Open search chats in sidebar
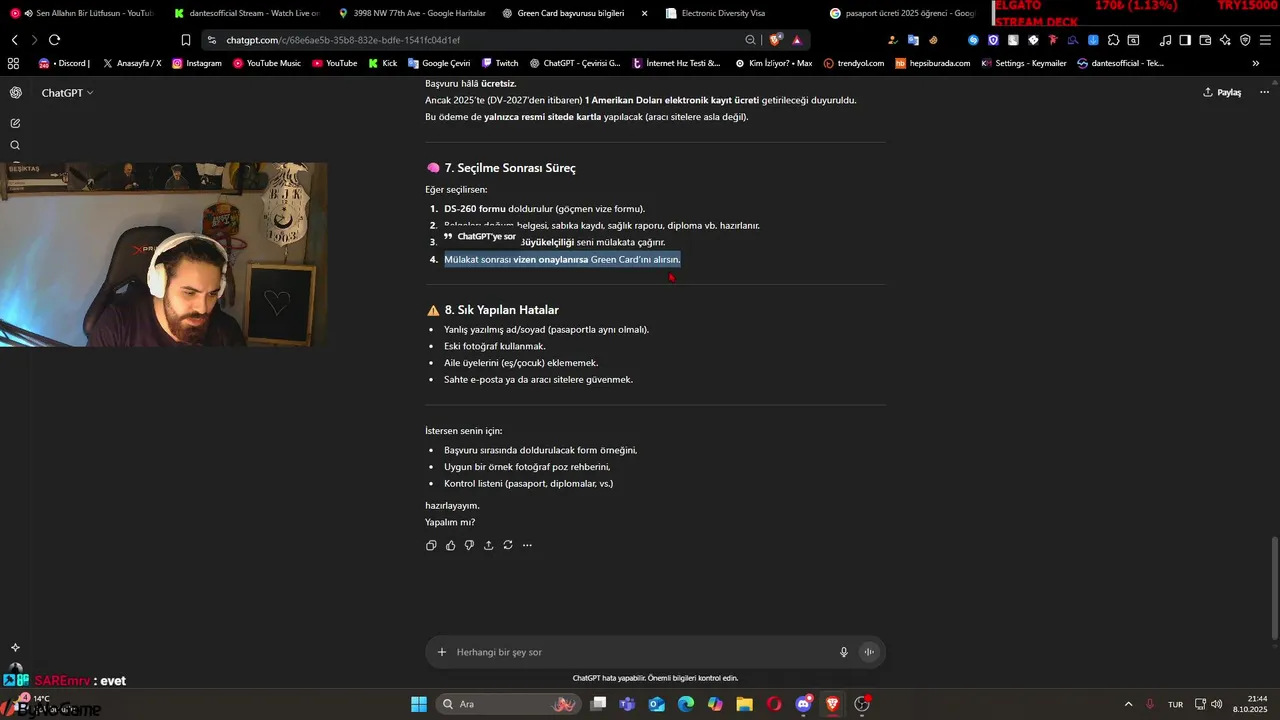This screenshot has width=1280, height=720. click(x=15, y=145)
